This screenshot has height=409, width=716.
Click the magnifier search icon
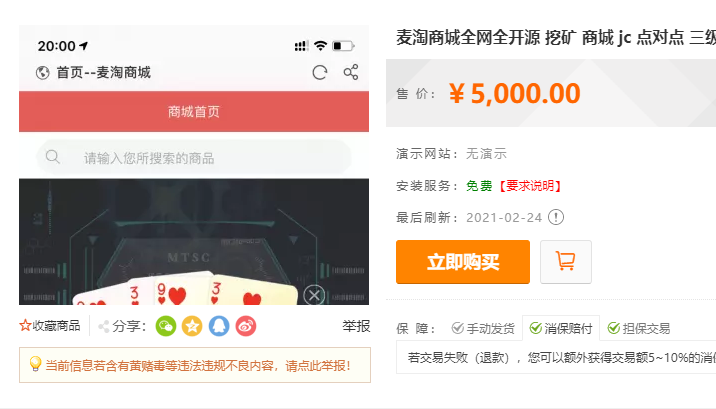(x=53, y=157)
